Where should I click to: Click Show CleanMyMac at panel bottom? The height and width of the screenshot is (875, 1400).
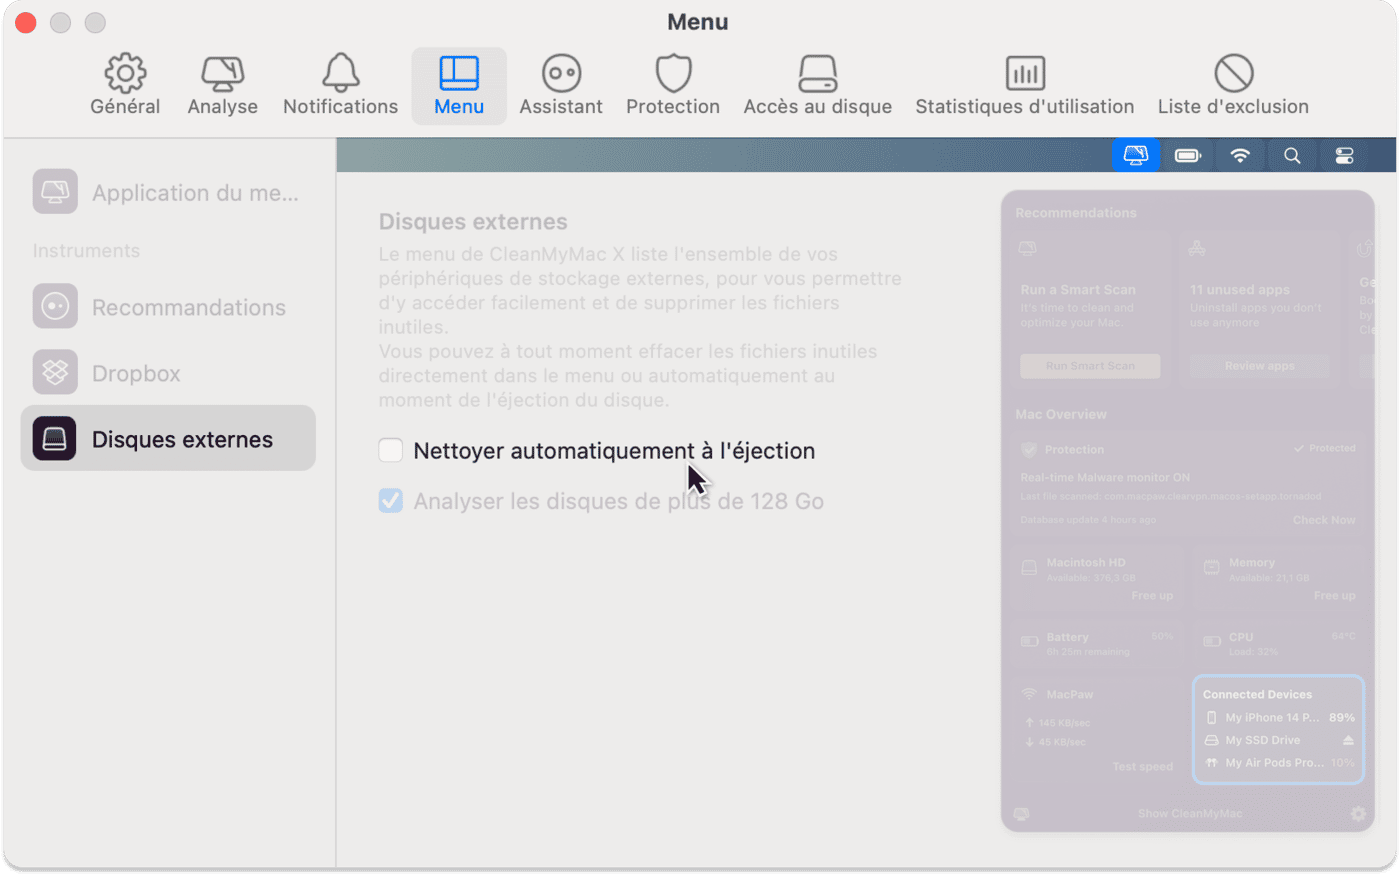[x=1190, y=814]
